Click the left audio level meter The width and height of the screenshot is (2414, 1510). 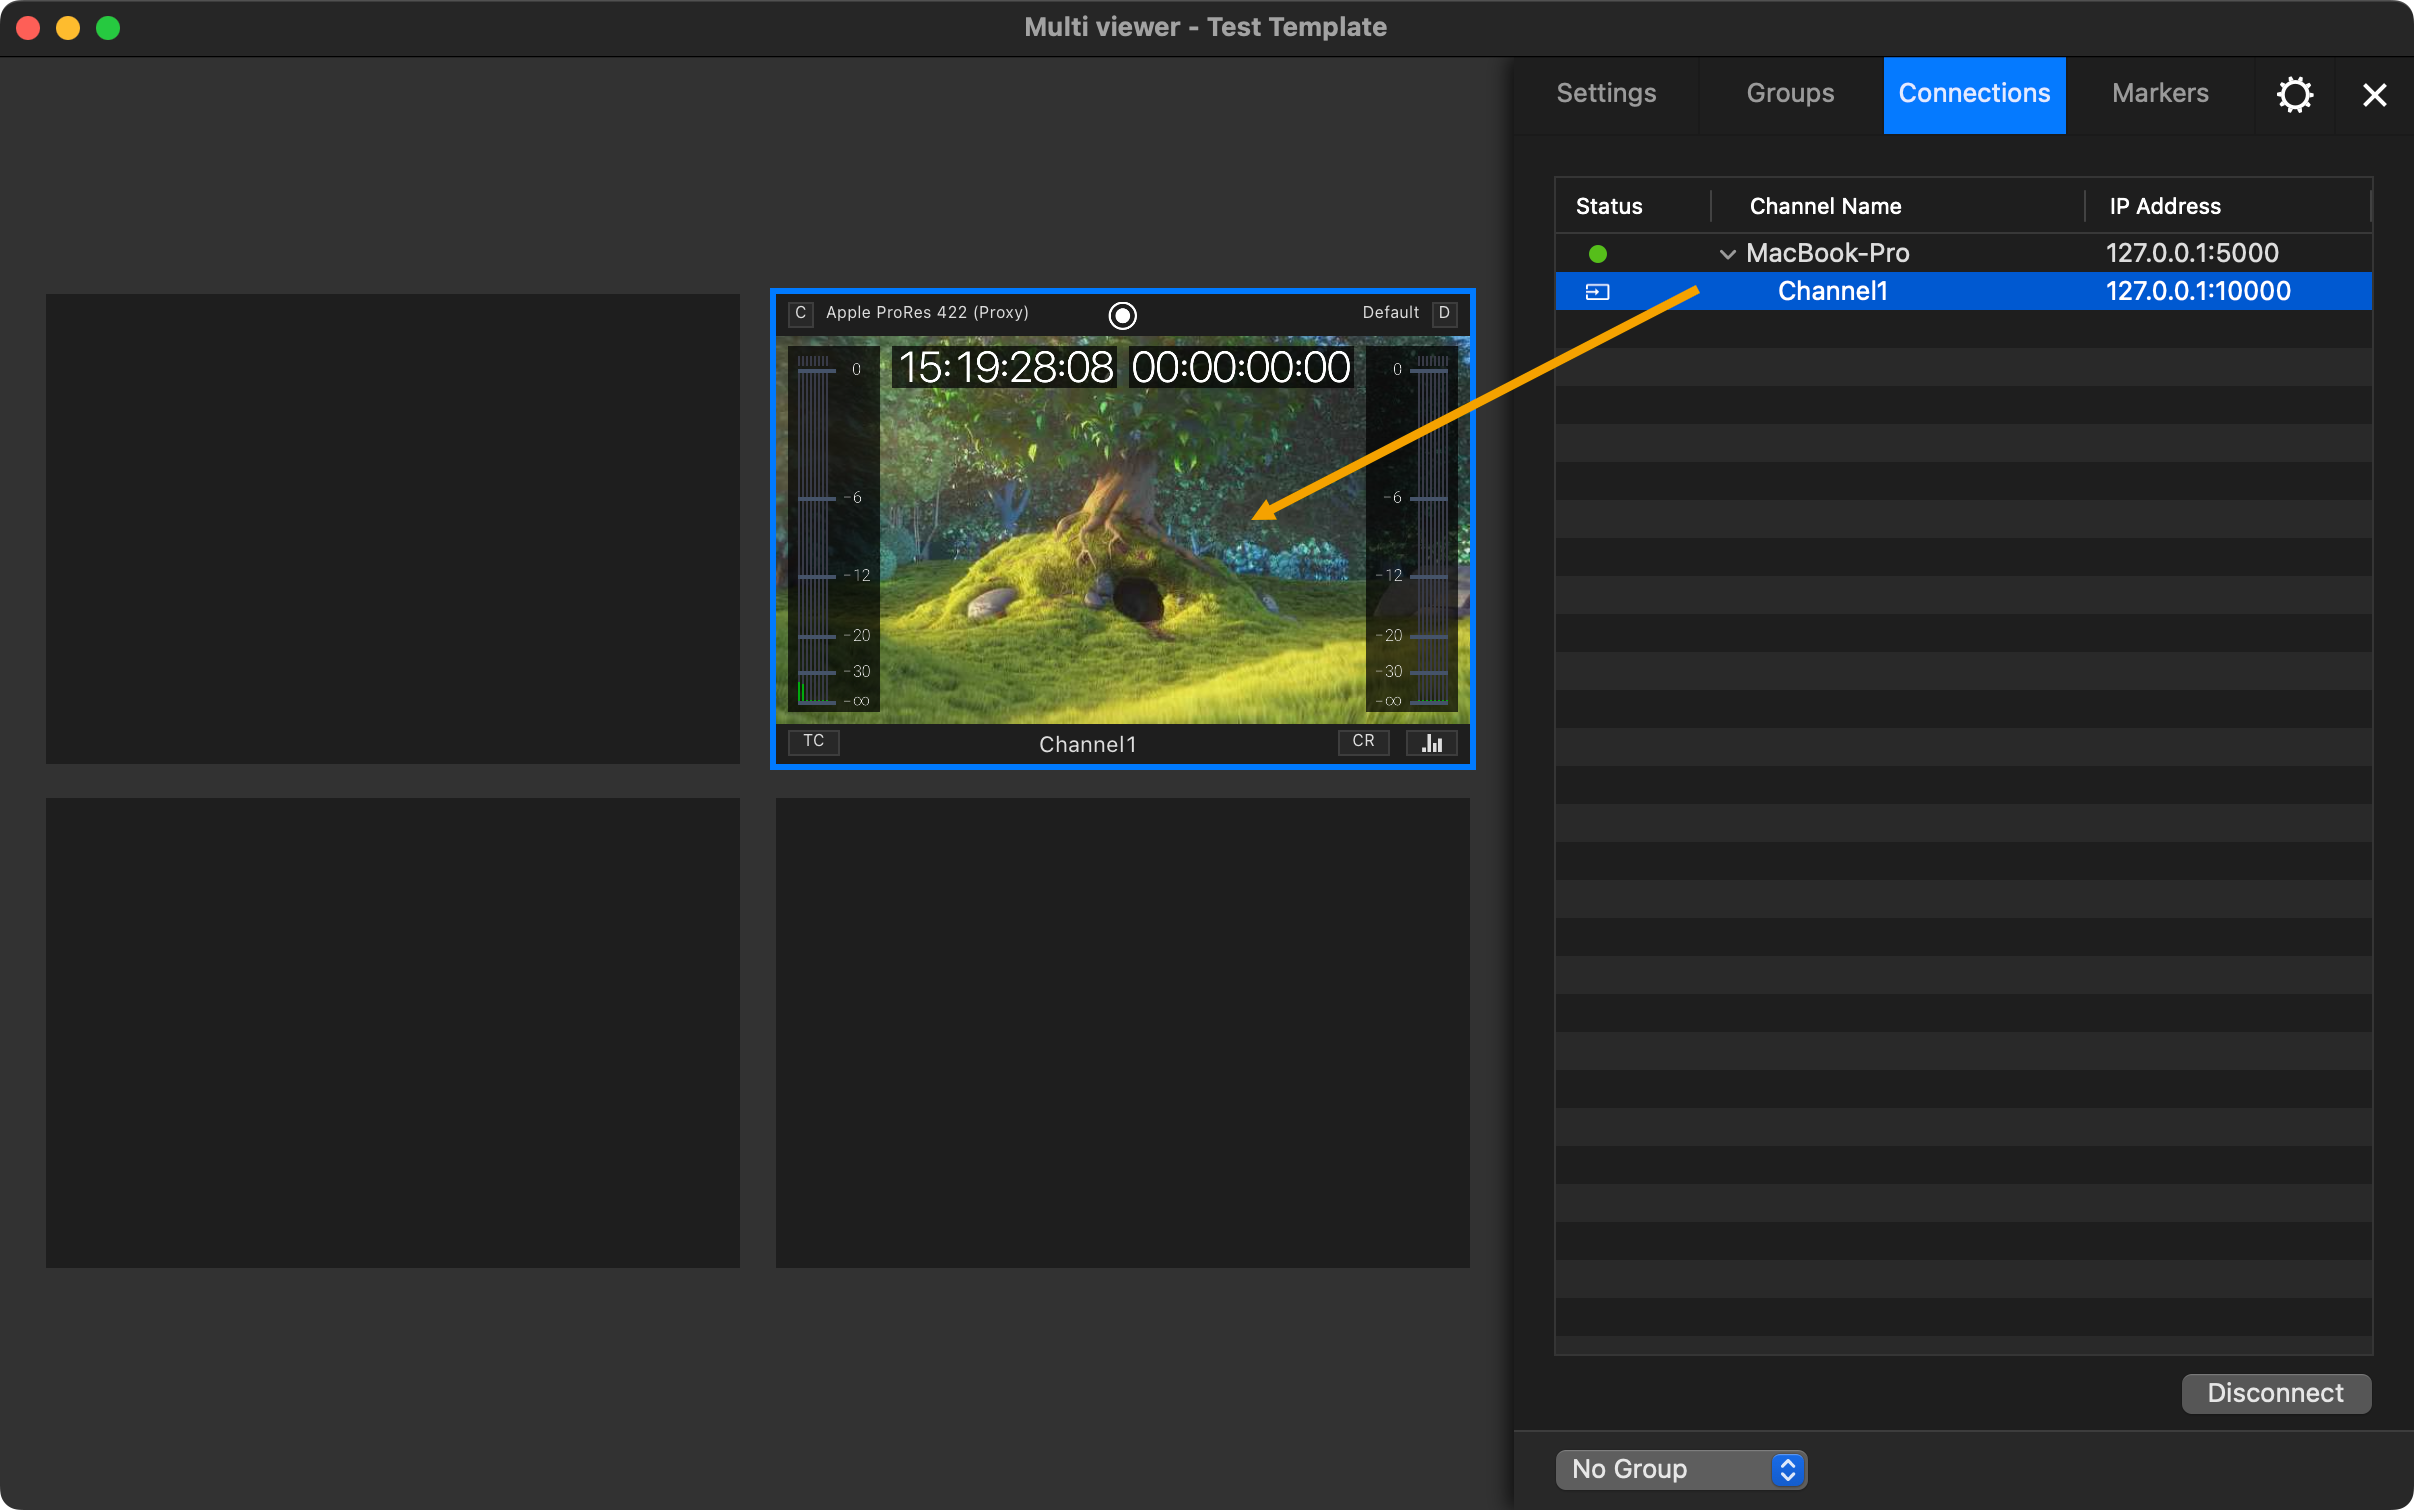tap(833, 529)
